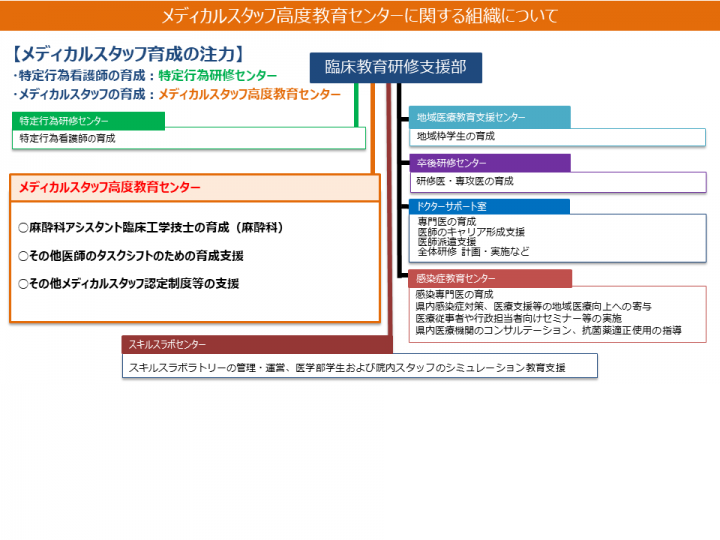Image resolution: width=720 pixels, height=540 pixels.
Task: Click the purple 卒後研修センター header
Action: [490, 163]
